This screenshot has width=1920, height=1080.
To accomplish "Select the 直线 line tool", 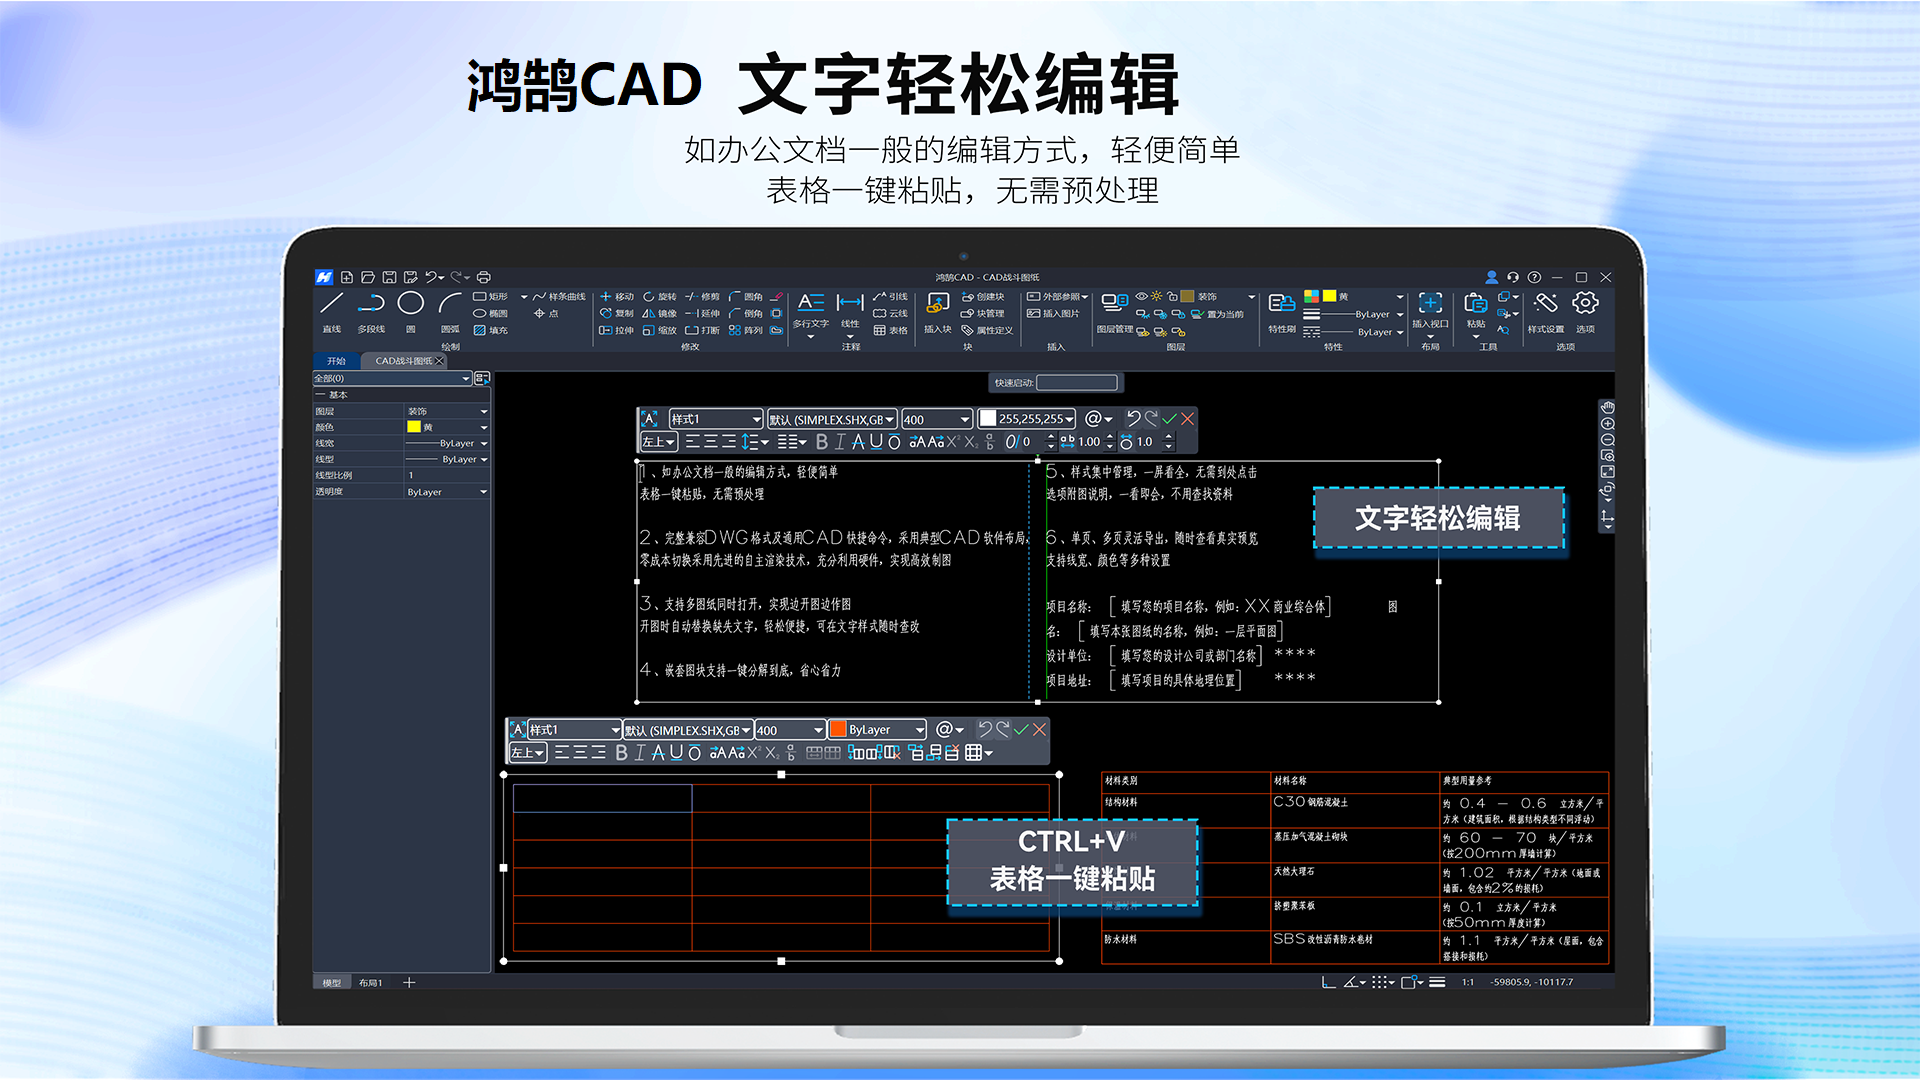I will pos(332,311).
